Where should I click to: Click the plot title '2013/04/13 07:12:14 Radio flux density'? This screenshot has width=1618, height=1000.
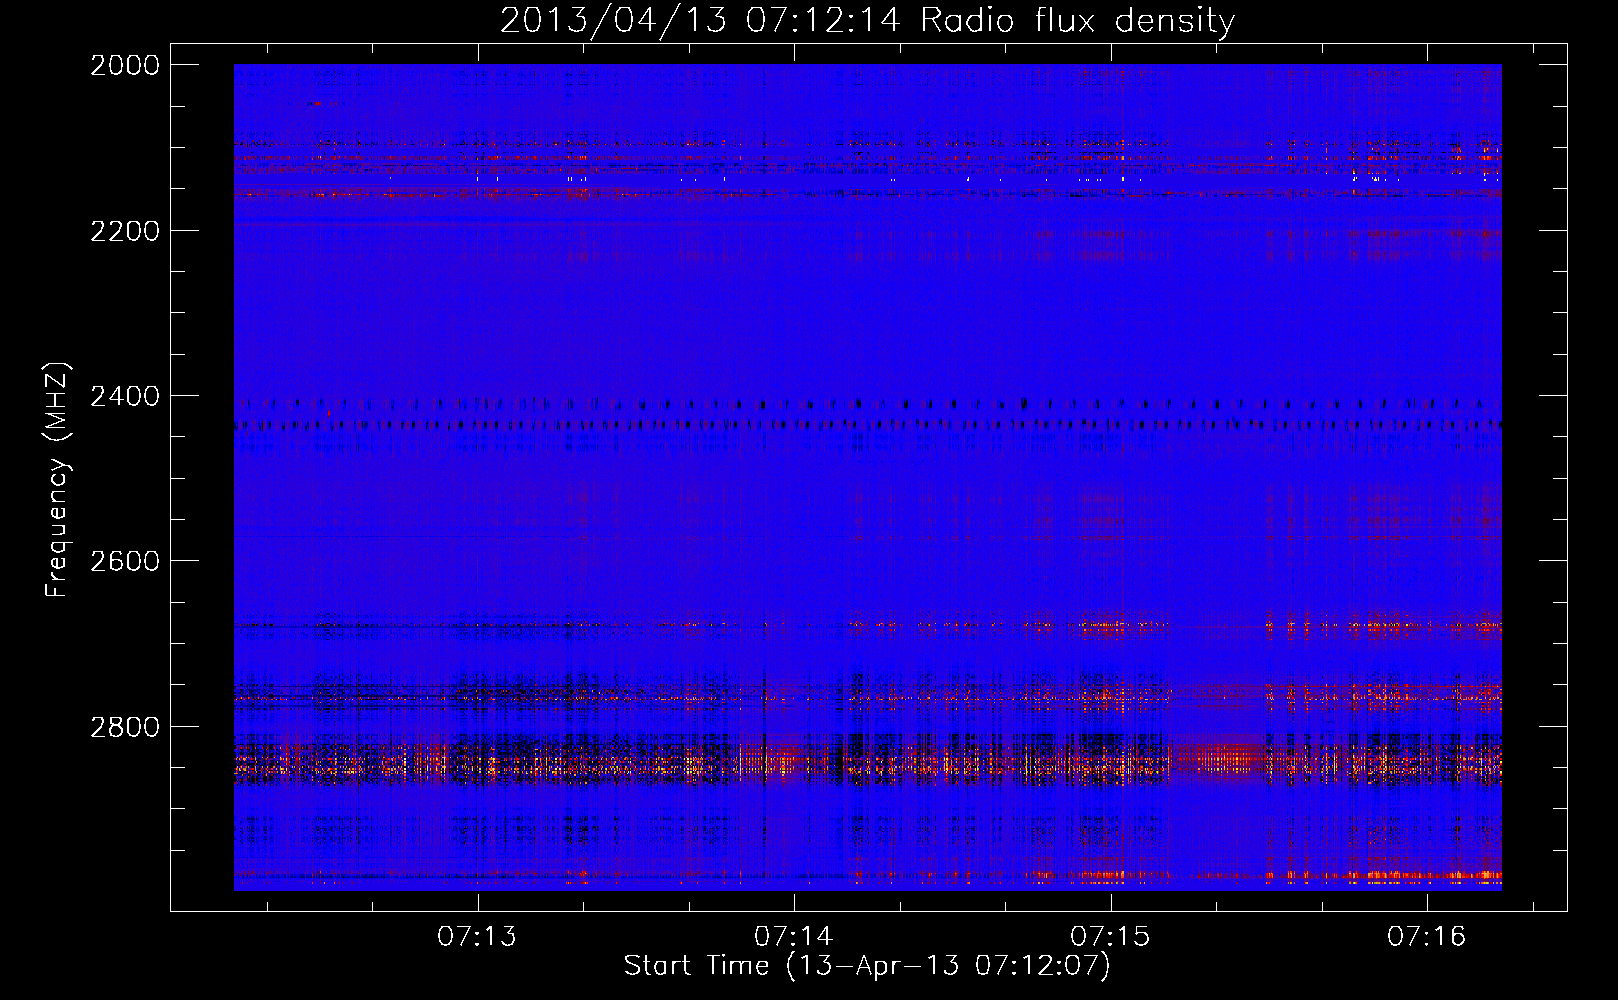(867, 21)
